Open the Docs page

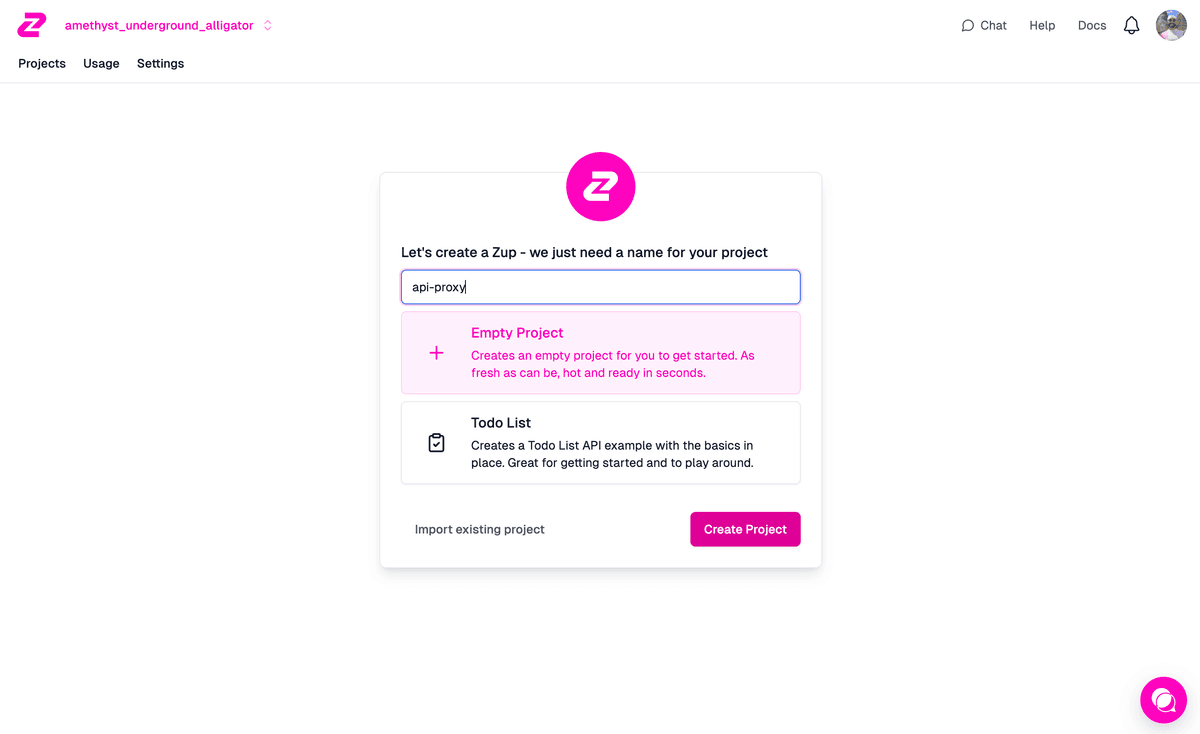click(x=1091, y=25)
